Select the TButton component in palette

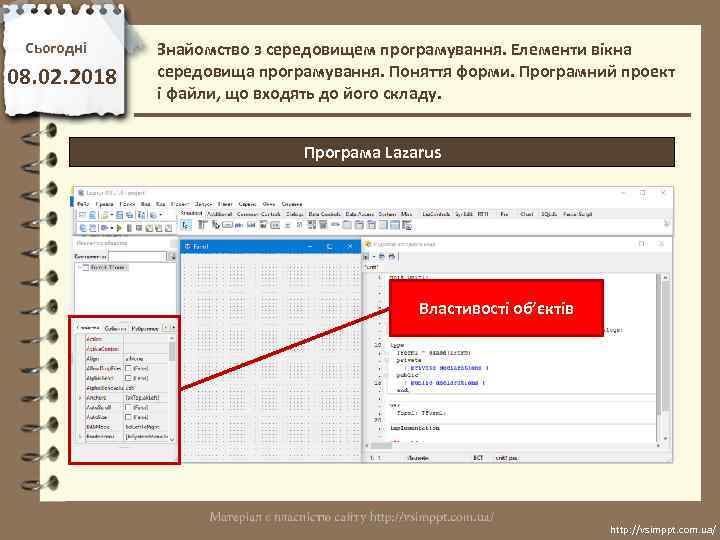tap(227, 225)
